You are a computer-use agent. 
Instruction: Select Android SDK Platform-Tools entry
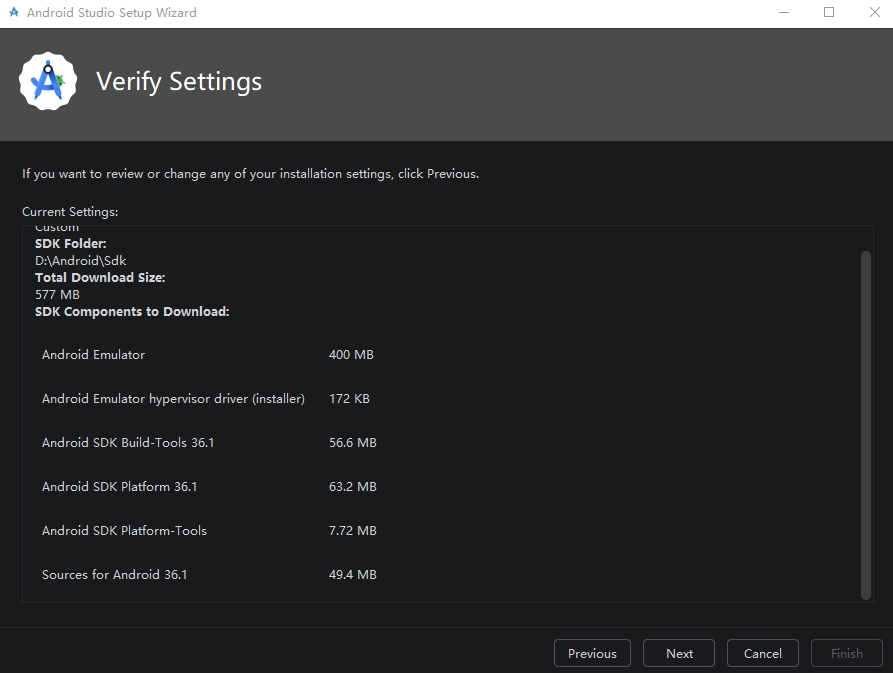coord(124,531)
